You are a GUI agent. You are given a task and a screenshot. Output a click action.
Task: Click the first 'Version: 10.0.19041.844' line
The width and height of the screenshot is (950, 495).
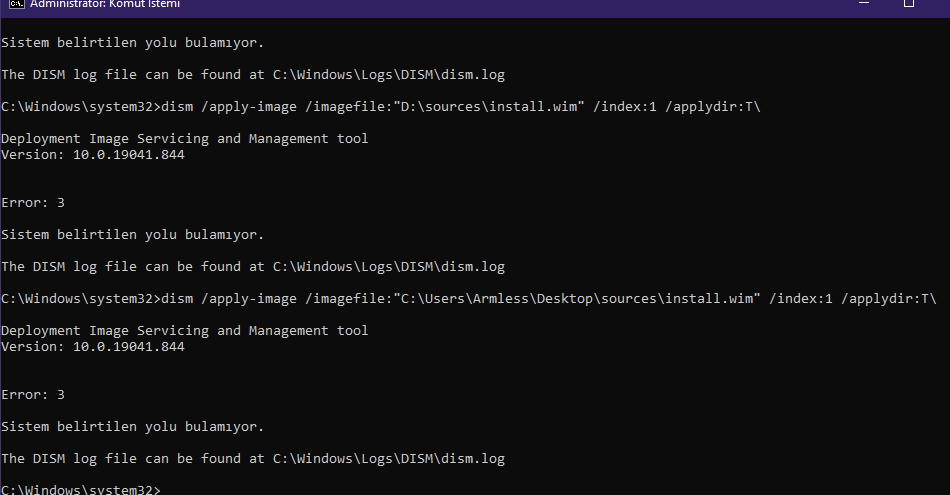coord(93,155)
